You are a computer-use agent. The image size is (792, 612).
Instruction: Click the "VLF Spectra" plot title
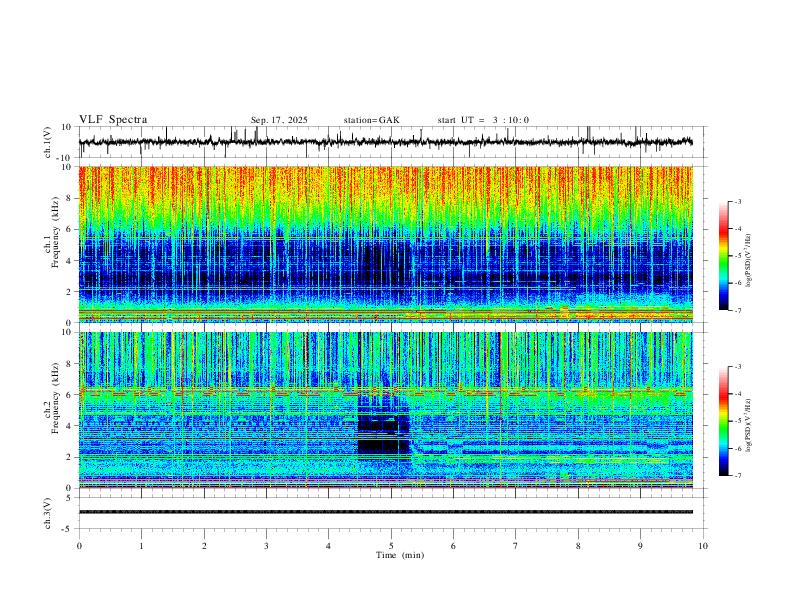point(113,119)
